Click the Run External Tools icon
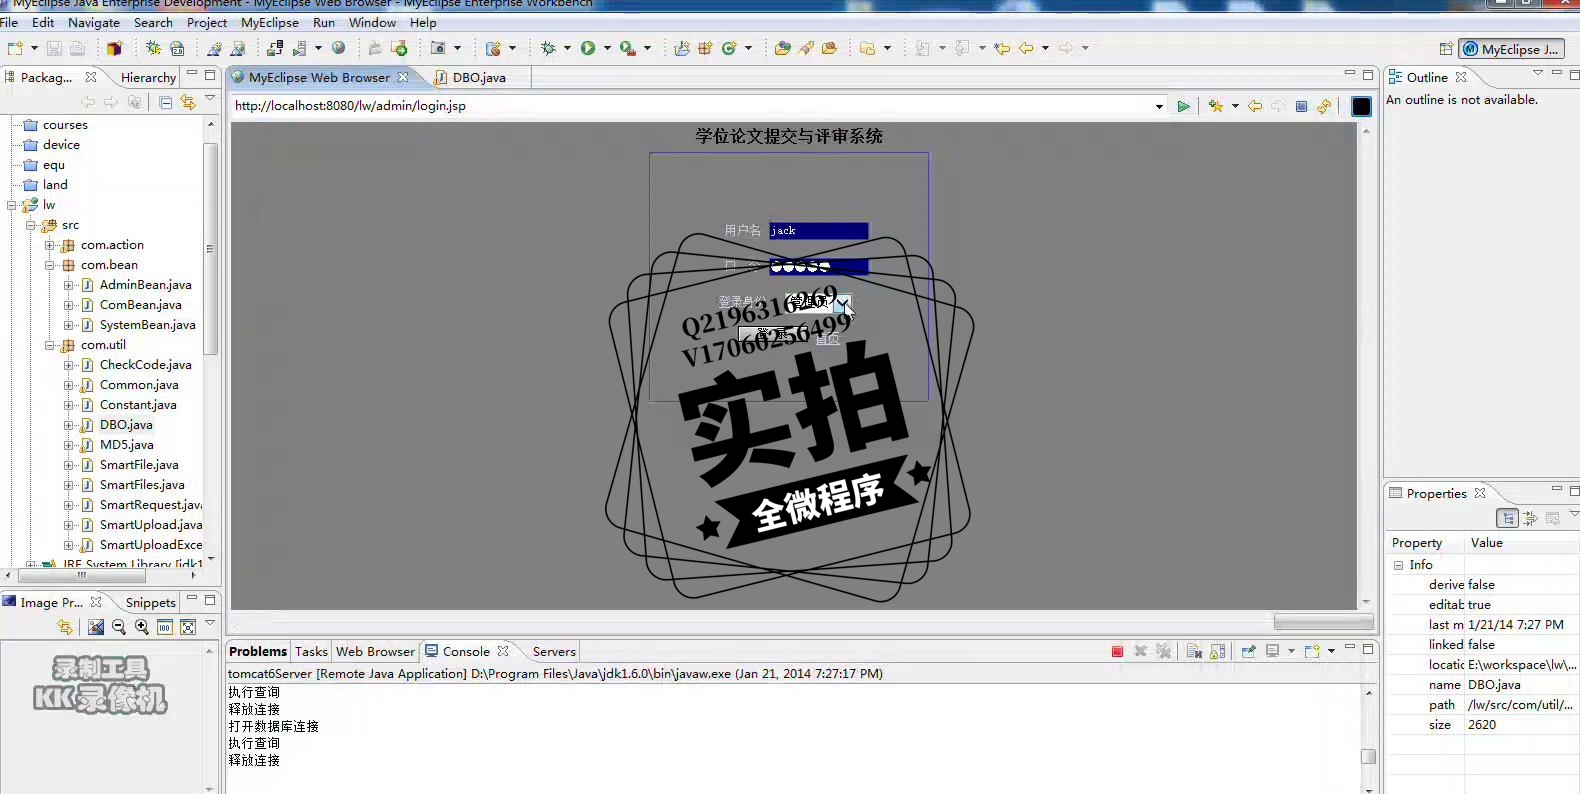Viewport: 1580px width, 794px height. click(627, 48)
